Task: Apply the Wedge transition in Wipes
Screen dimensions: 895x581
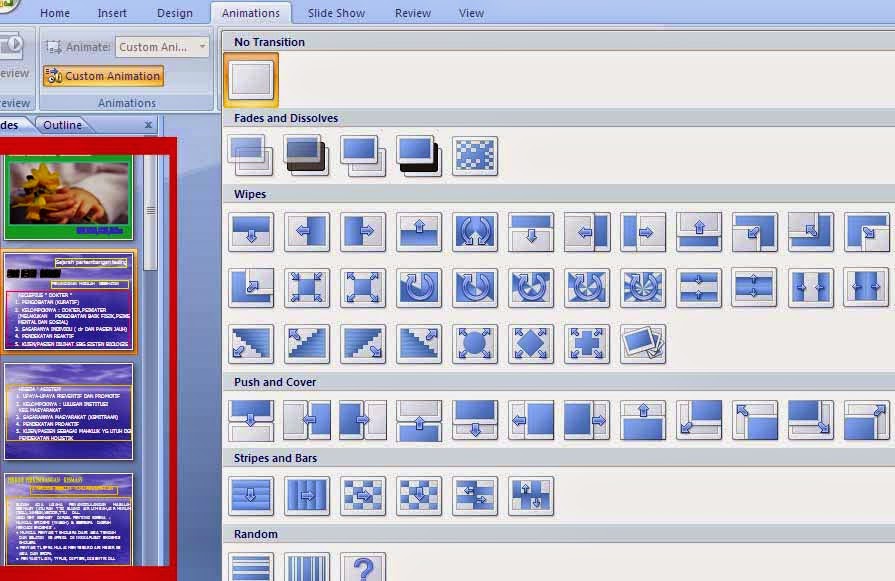Action: (x=475, y=231)
